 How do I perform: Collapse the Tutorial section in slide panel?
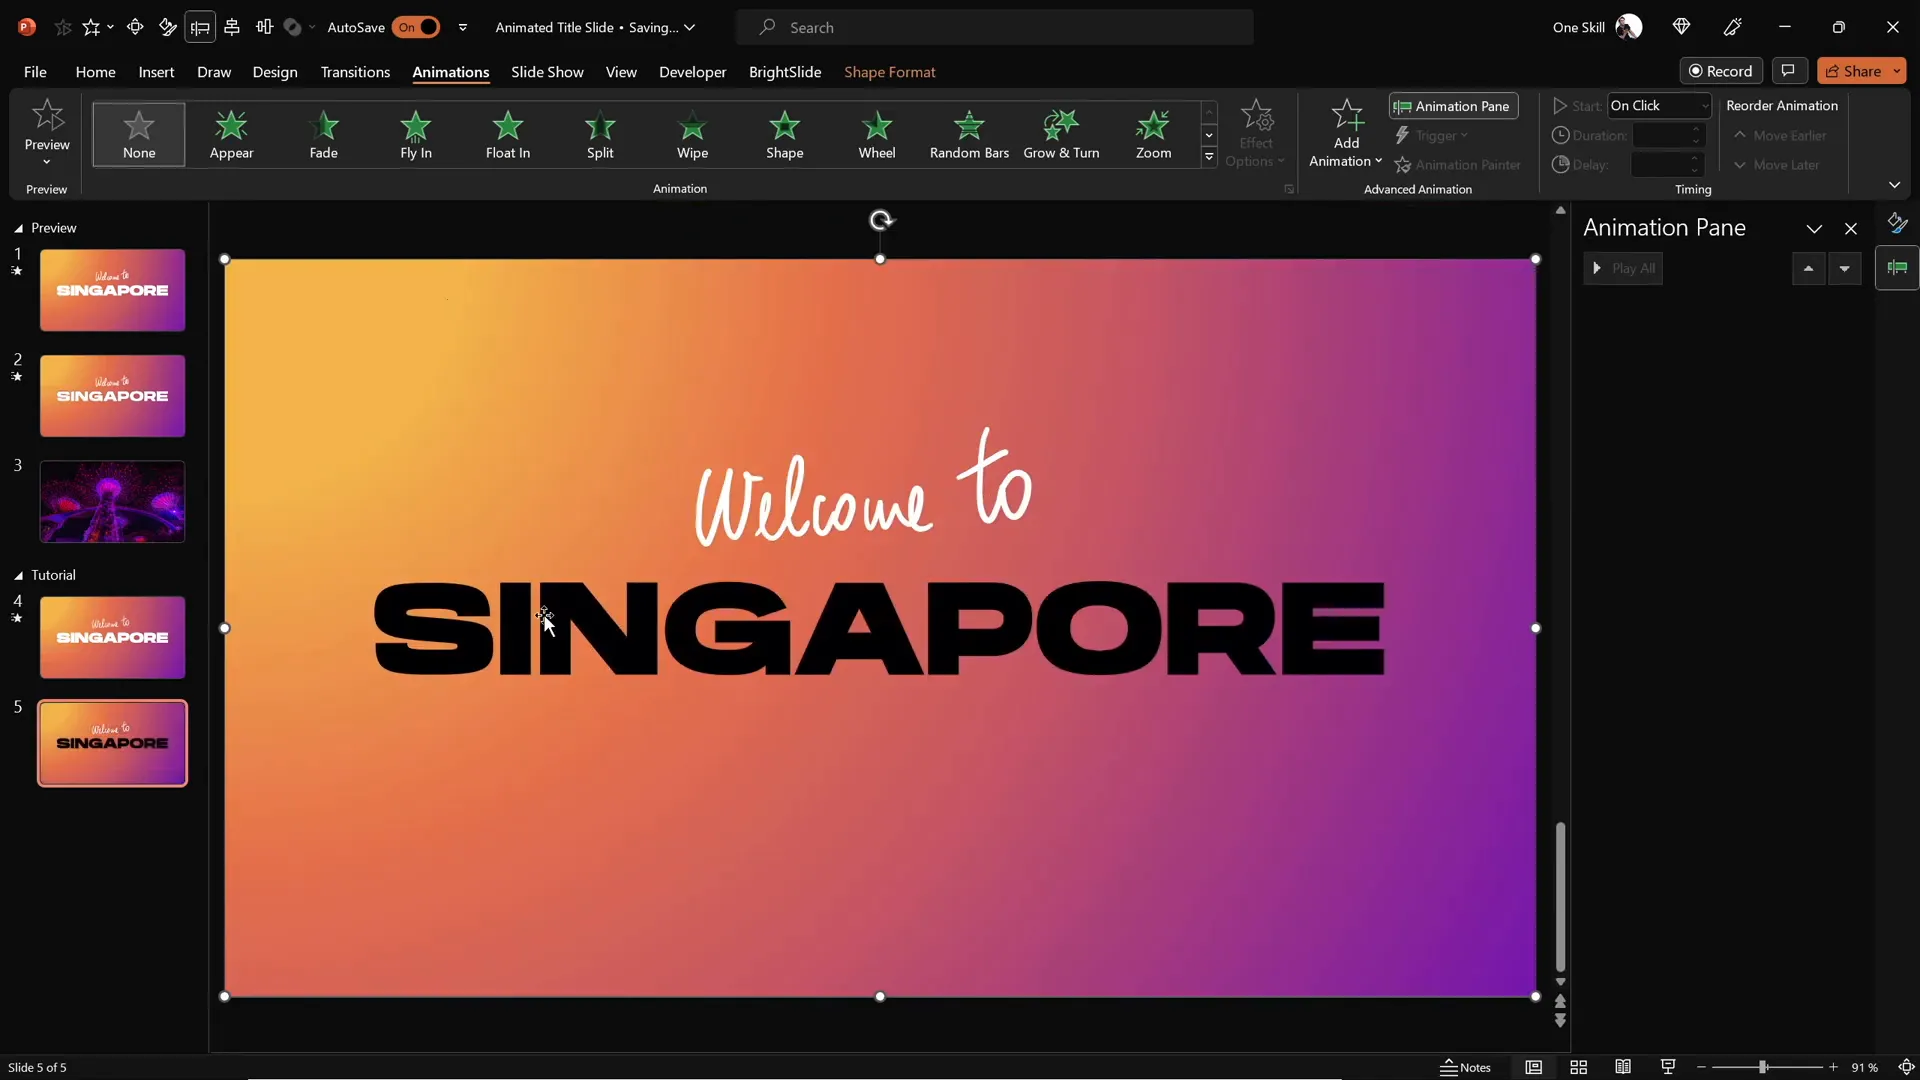click(18, 575)
